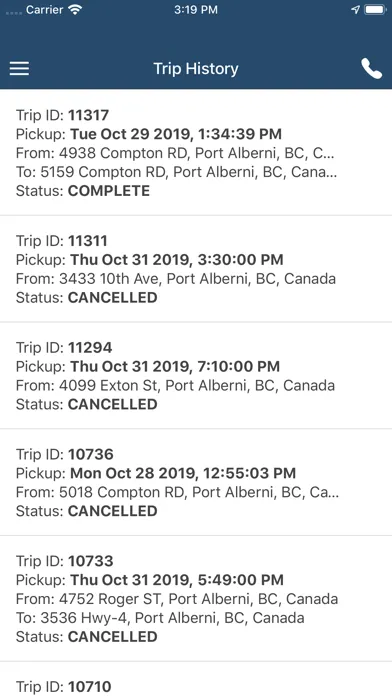Tap the battery indicator icon
The width and height of the screenshot is (392, 696).
click(x=375, y=10)
